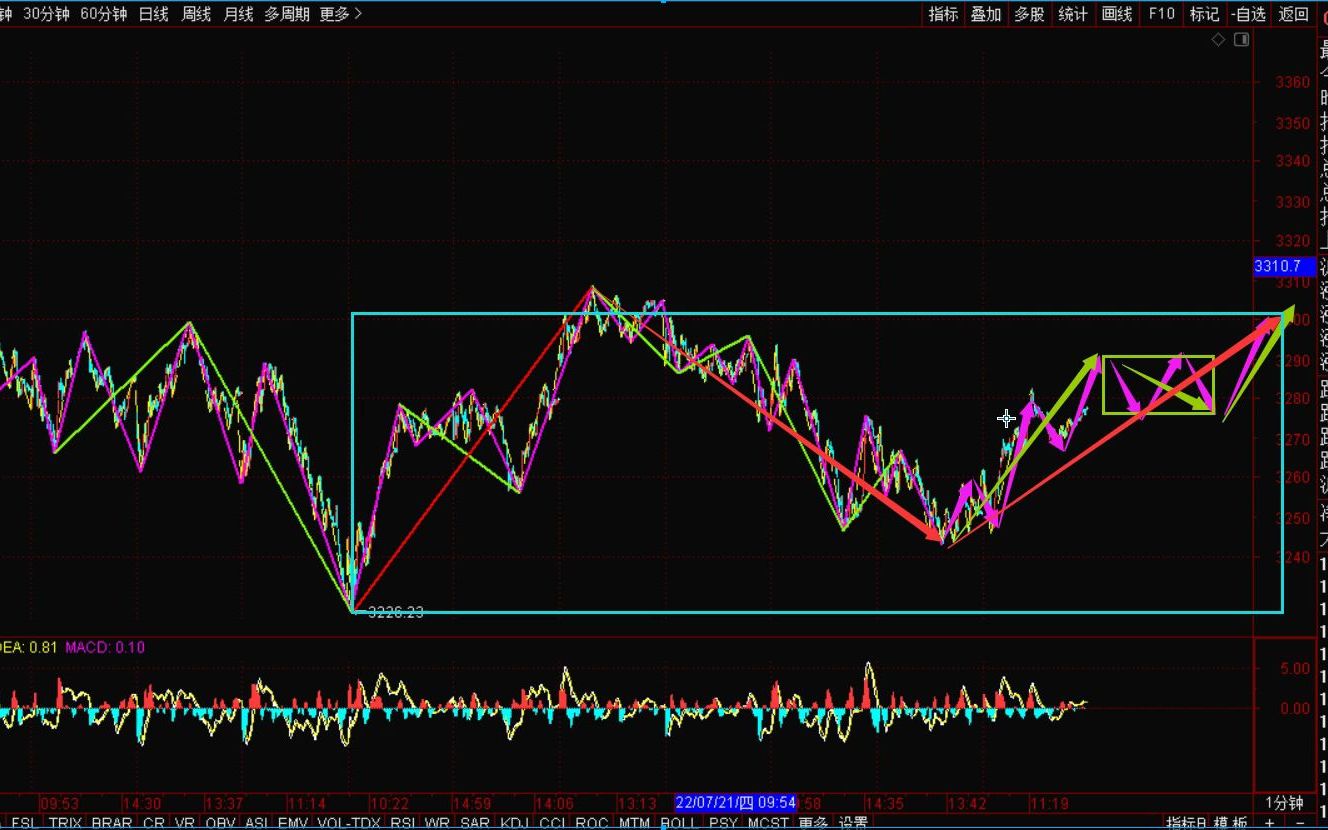Screen dimensions: 1328x830
Task: Click the 13:42 time axis label
Action: click(x=965, y=803)
